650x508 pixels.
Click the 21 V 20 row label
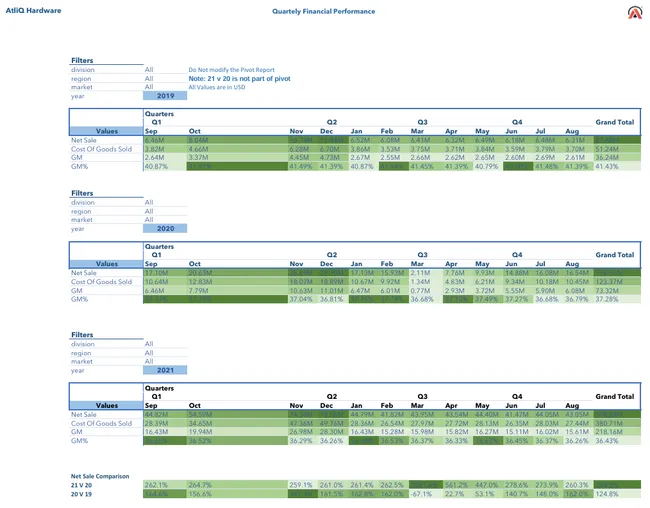[81, 485]
